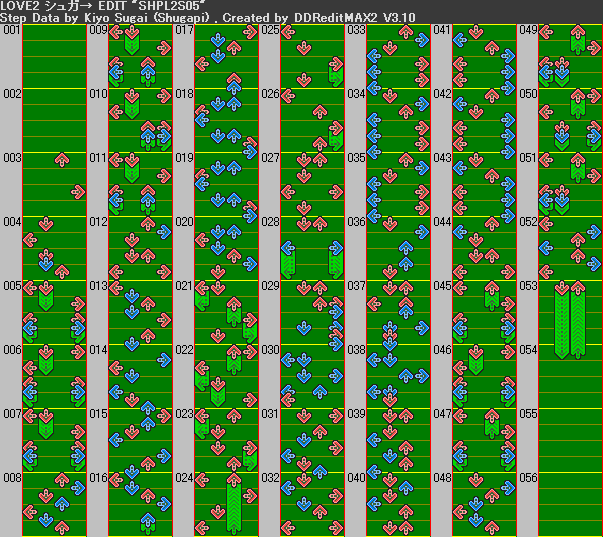Click the red left arrow in measure 013
This screenshot has height=537, width=603.
click(116, 287)
